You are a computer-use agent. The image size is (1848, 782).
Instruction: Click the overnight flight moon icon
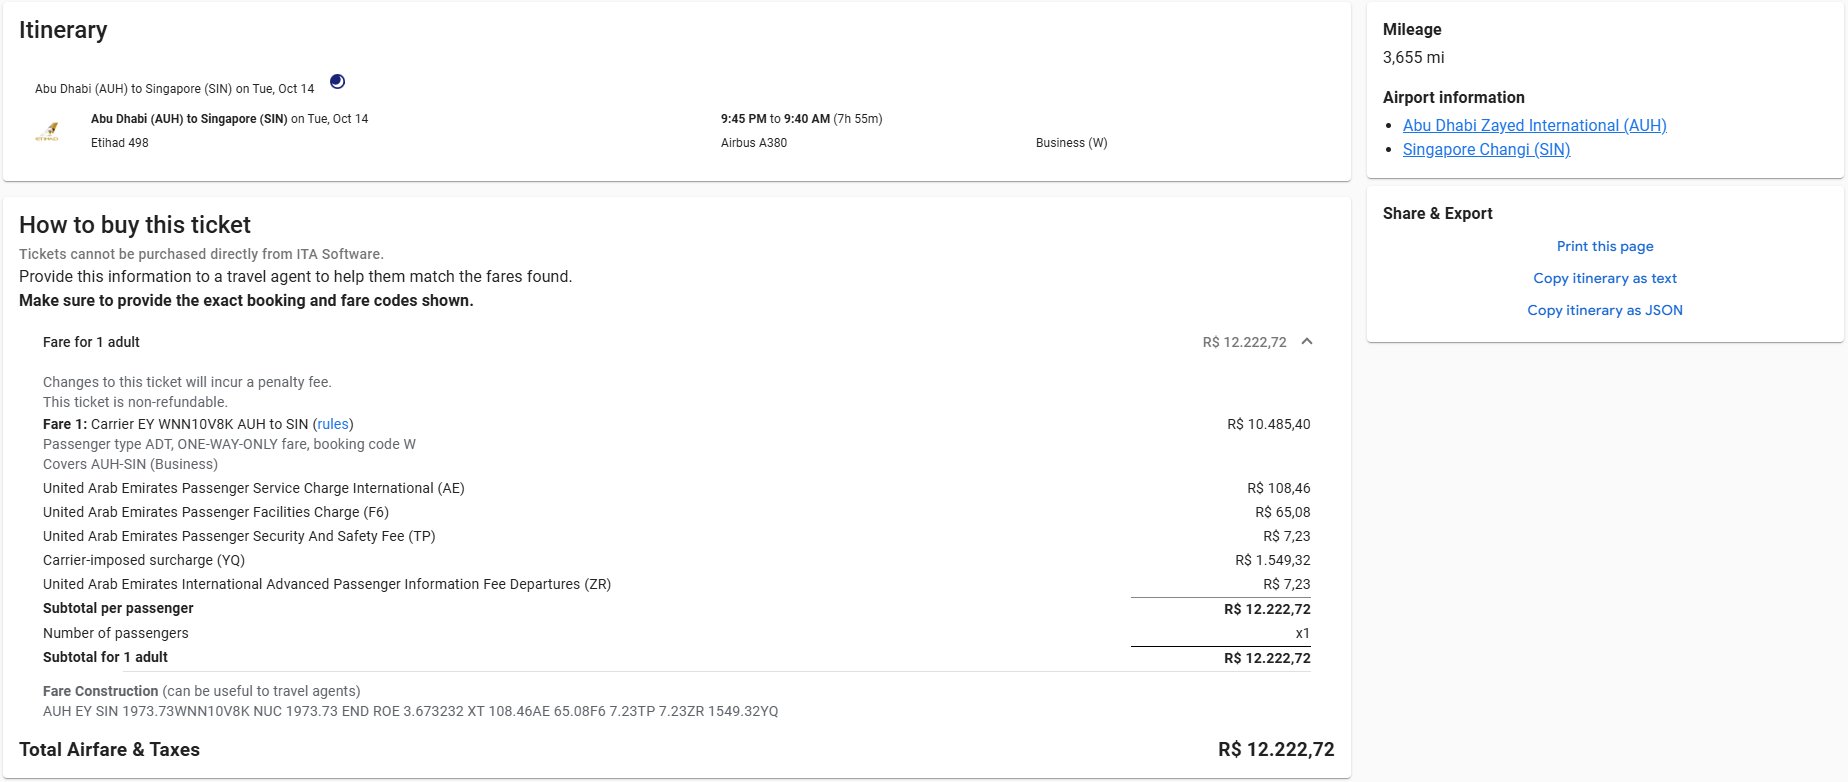coord(337,82)
